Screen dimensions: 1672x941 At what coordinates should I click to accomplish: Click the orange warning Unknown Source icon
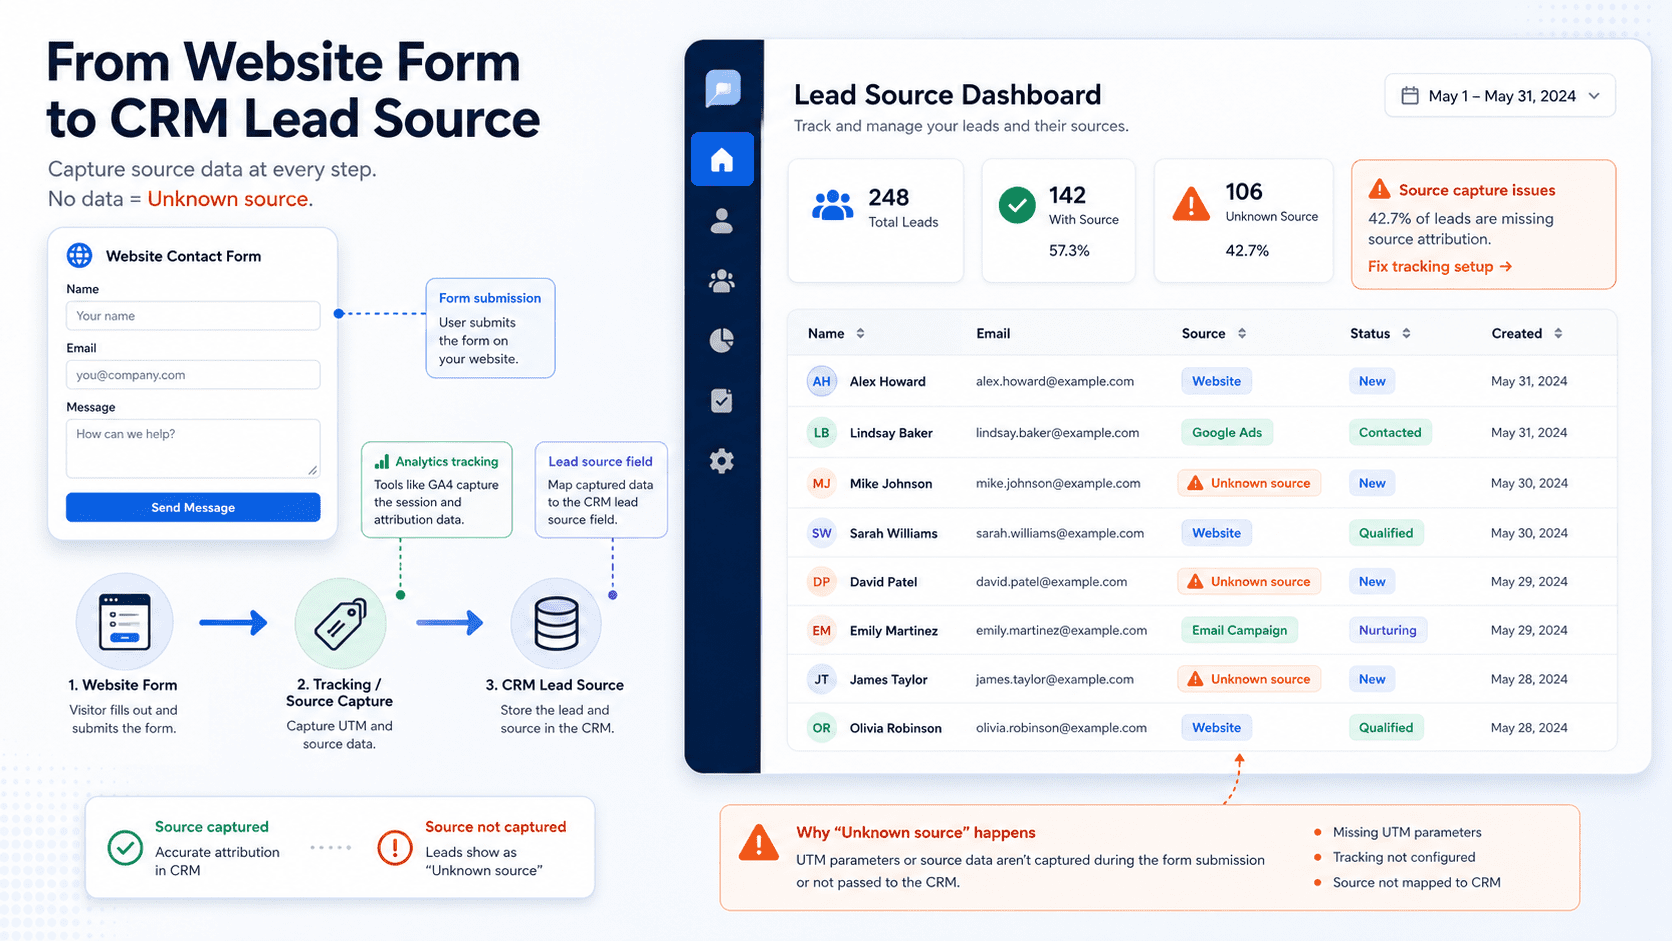[x=1191, y=204]
